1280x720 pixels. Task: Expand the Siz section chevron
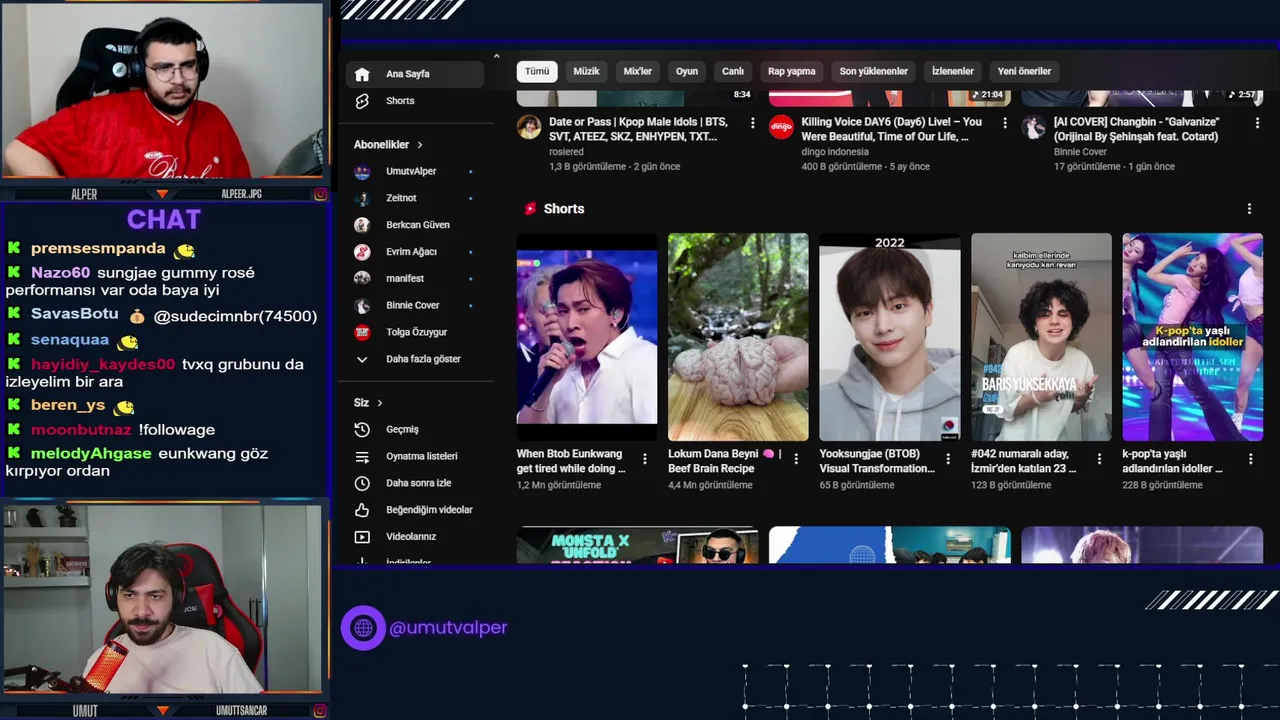380,403
